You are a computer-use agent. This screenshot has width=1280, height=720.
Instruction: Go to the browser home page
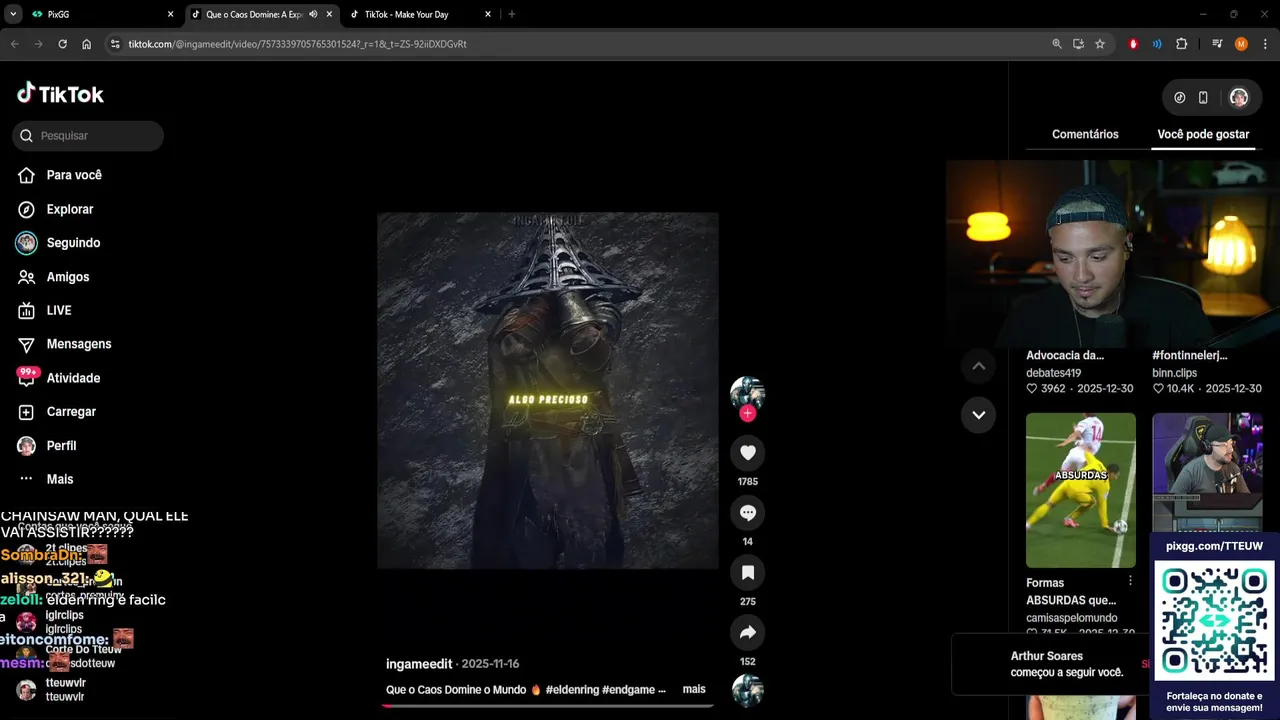[87, 44]
